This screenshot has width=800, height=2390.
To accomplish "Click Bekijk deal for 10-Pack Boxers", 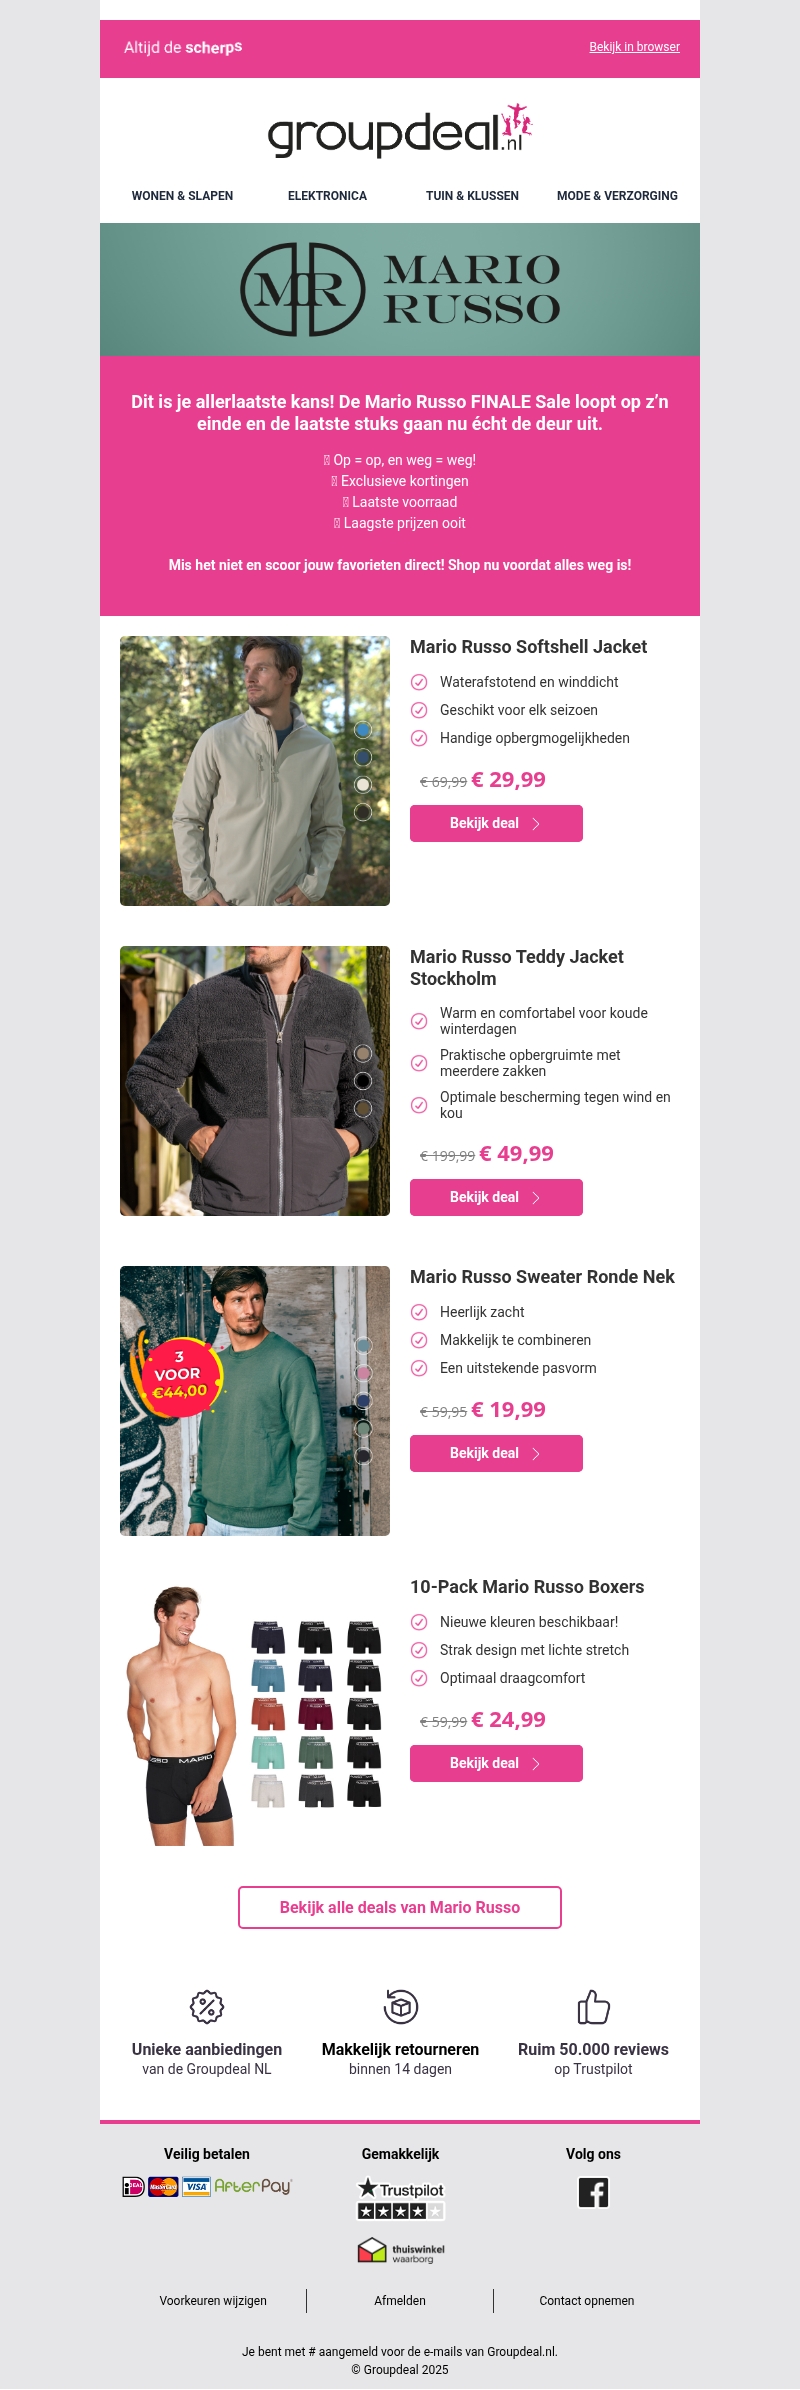I will click(x=496, y=1763).
